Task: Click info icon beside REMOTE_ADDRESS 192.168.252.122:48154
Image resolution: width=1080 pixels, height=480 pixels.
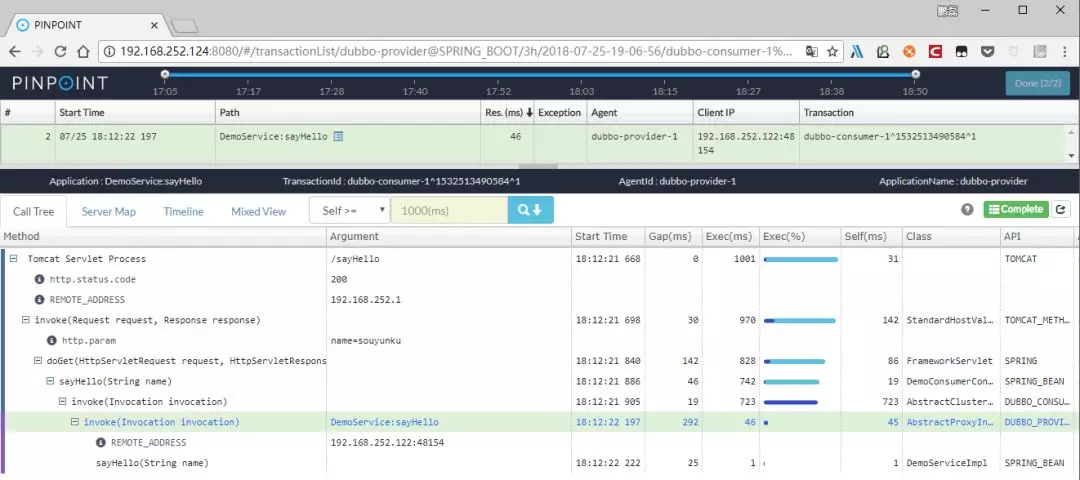Action: click(101, 442)
